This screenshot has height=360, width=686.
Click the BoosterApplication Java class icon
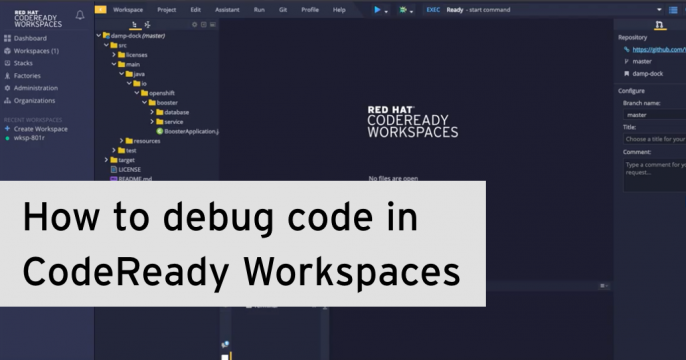(x=160, y=131)
